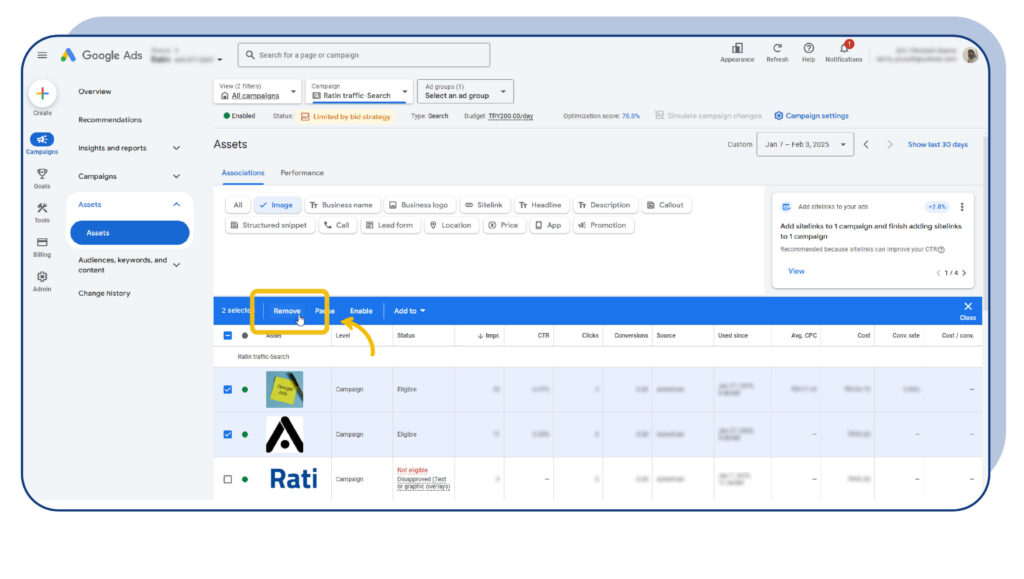Select the Sitelink filter chip
1024x579 pixels.
point(484,205)
